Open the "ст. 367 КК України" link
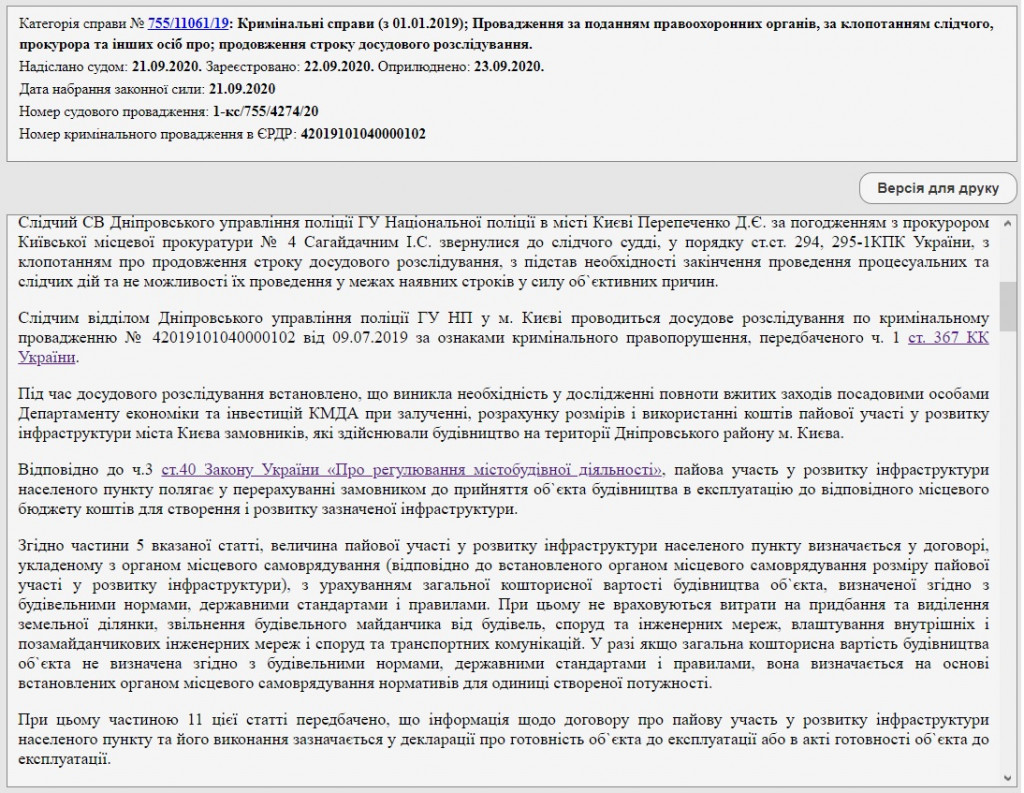Image resolution: width=1024 pixels, height=793 pixels. click(948, 339)
